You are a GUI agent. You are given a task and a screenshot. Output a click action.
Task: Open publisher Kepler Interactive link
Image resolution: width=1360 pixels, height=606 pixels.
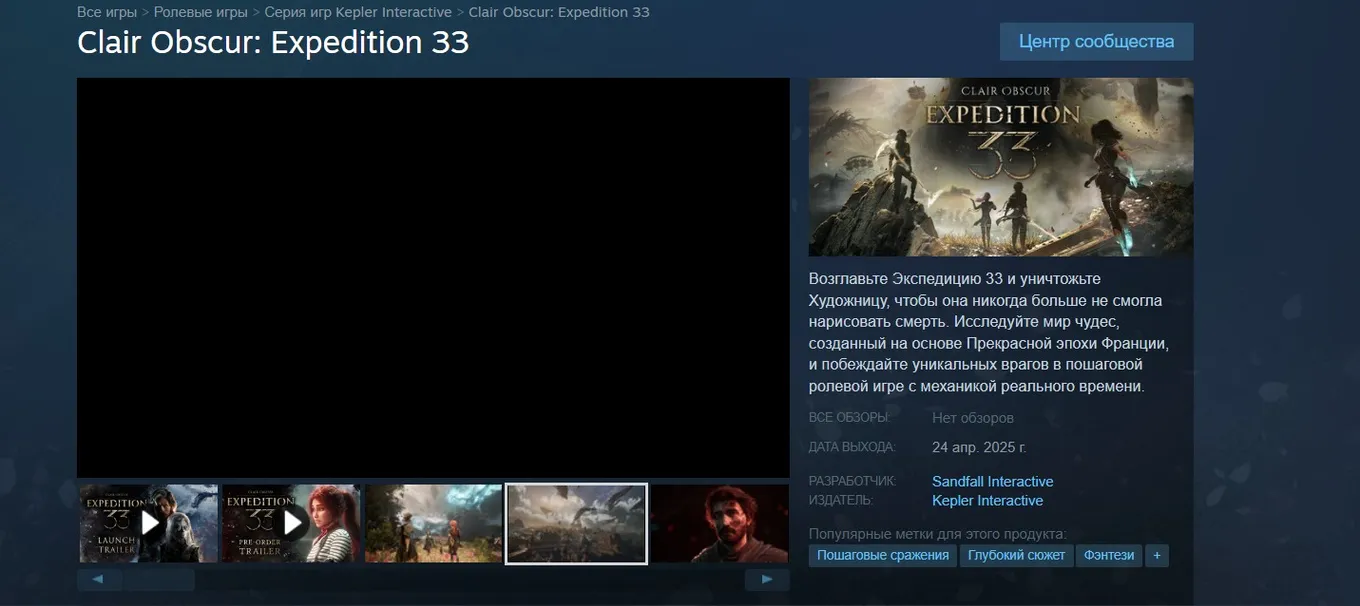tap(988, 500)
